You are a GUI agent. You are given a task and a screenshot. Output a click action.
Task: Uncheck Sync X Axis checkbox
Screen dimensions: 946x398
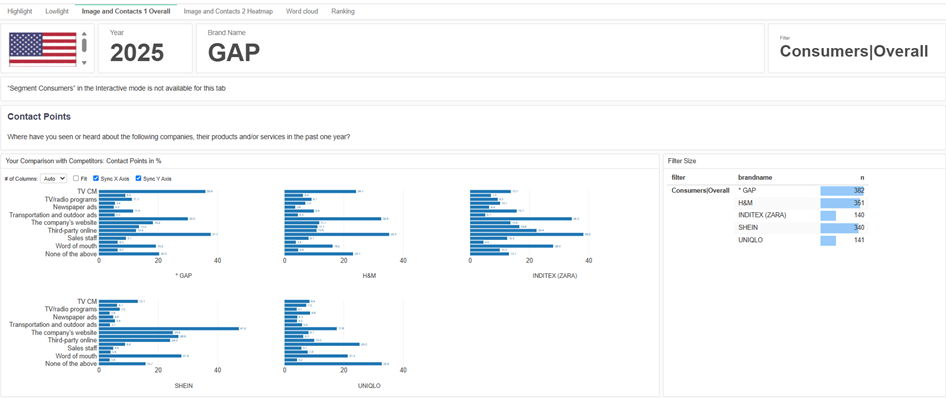(96, 178)
